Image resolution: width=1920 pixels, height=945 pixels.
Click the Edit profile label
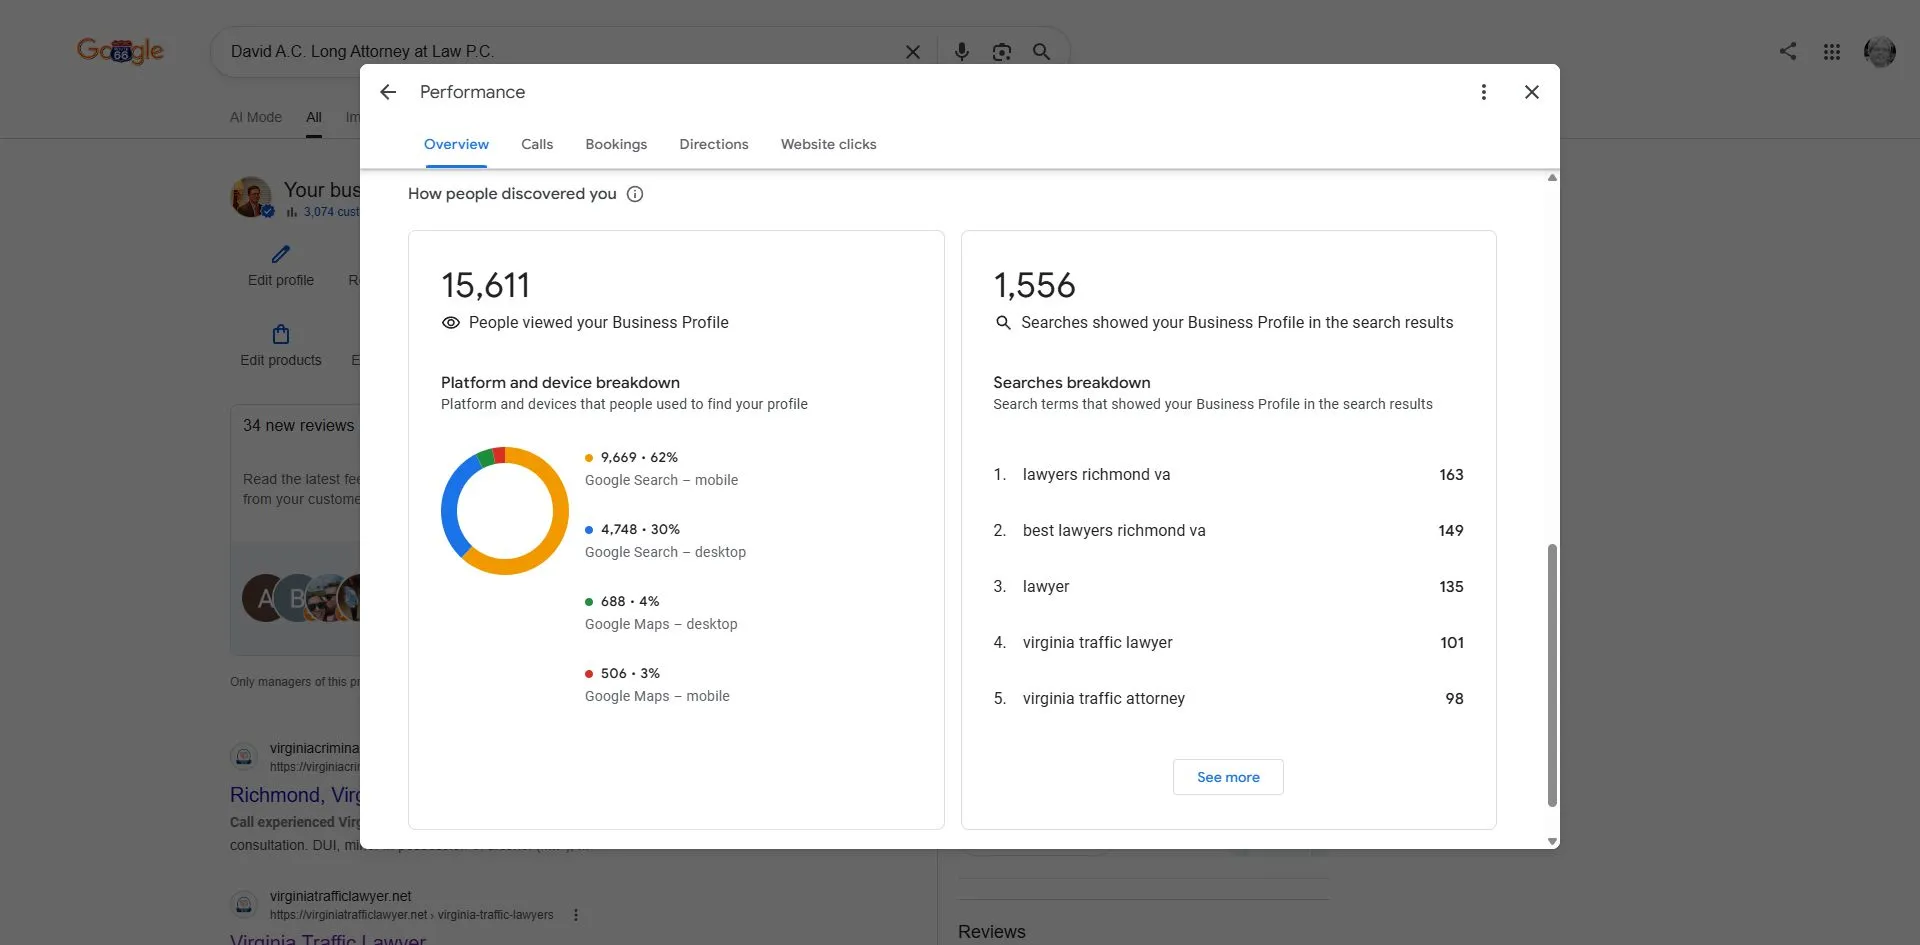click(x=281, y=280)
